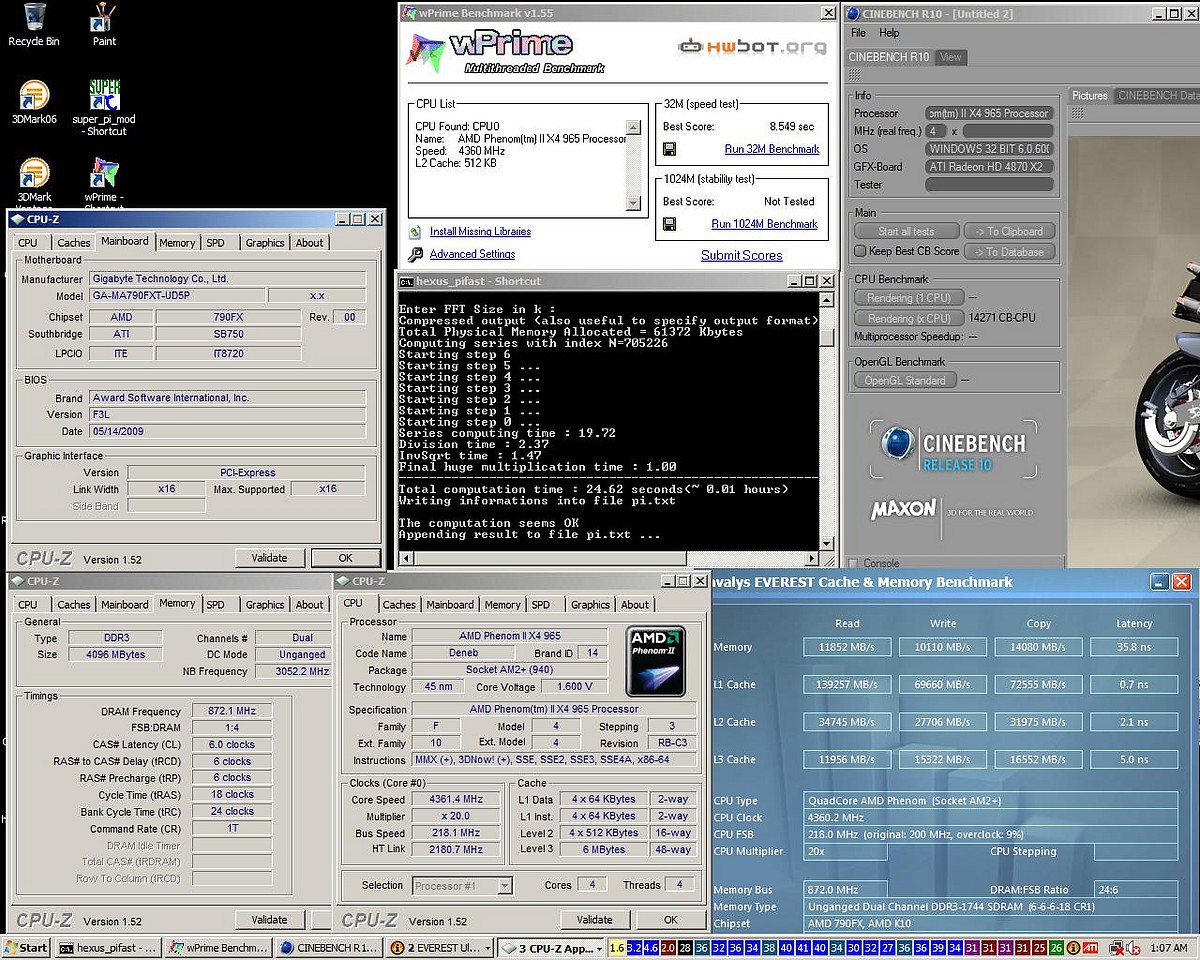Click Run 32M Benchmark link
This screenshot has width=1200, height=960.
click(772, 149)
